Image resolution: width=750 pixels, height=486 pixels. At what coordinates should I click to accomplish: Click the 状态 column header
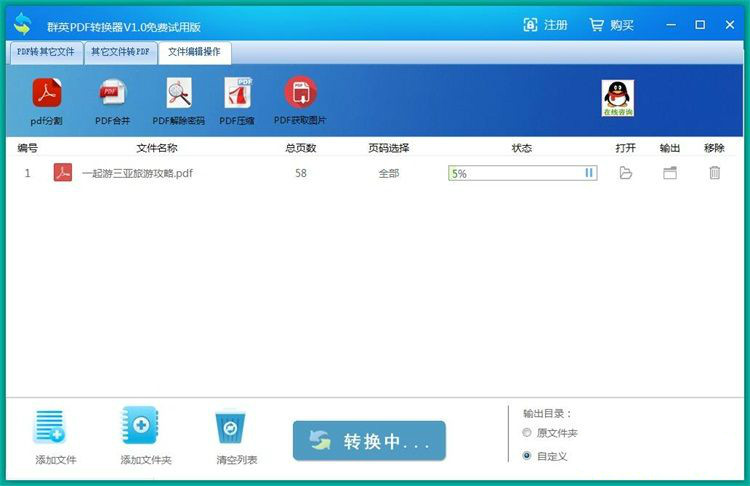click(522, 148)
